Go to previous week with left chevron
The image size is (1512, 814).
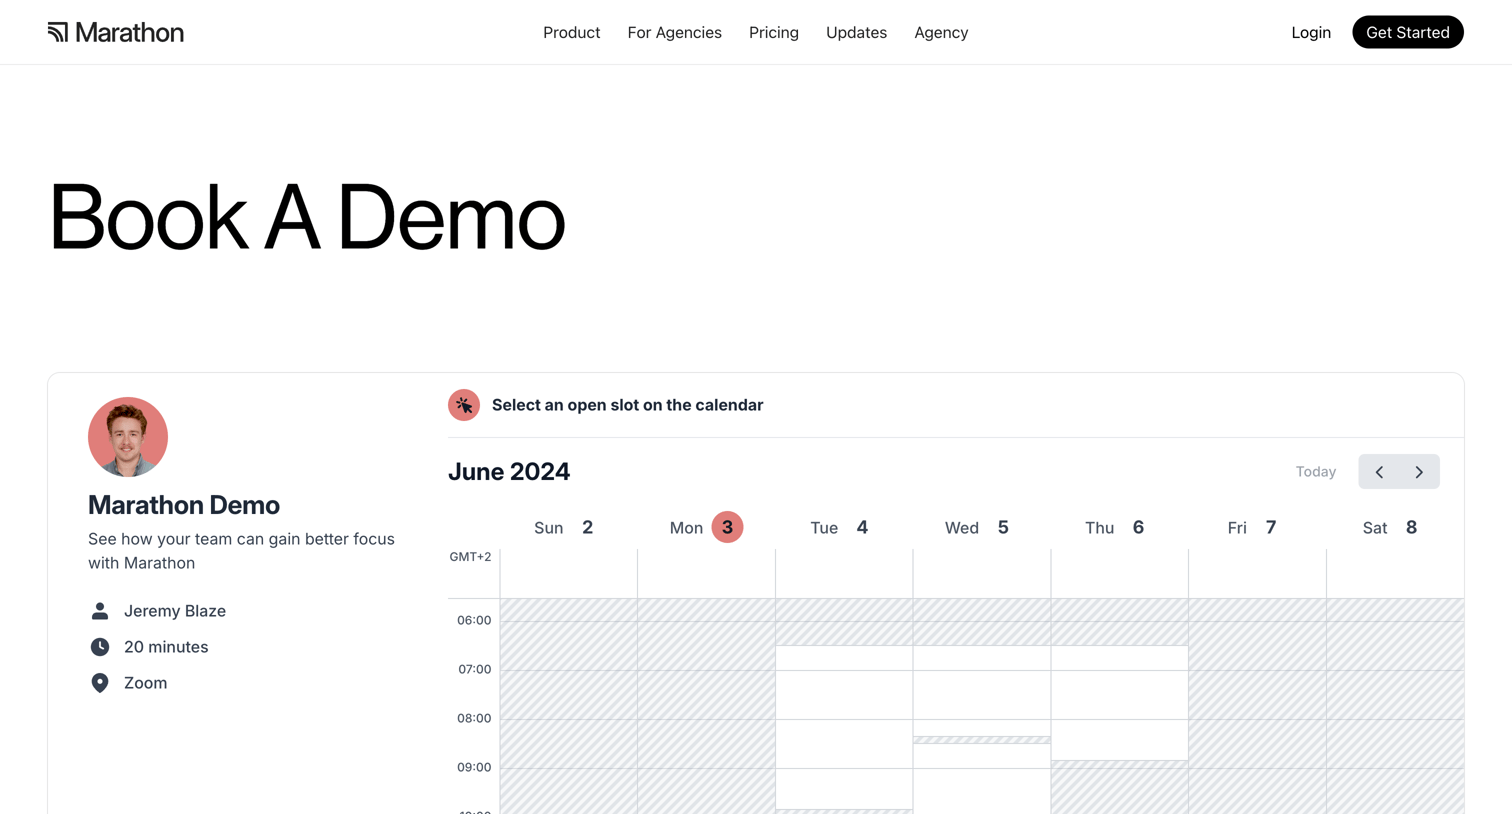tap(1379, 472)
